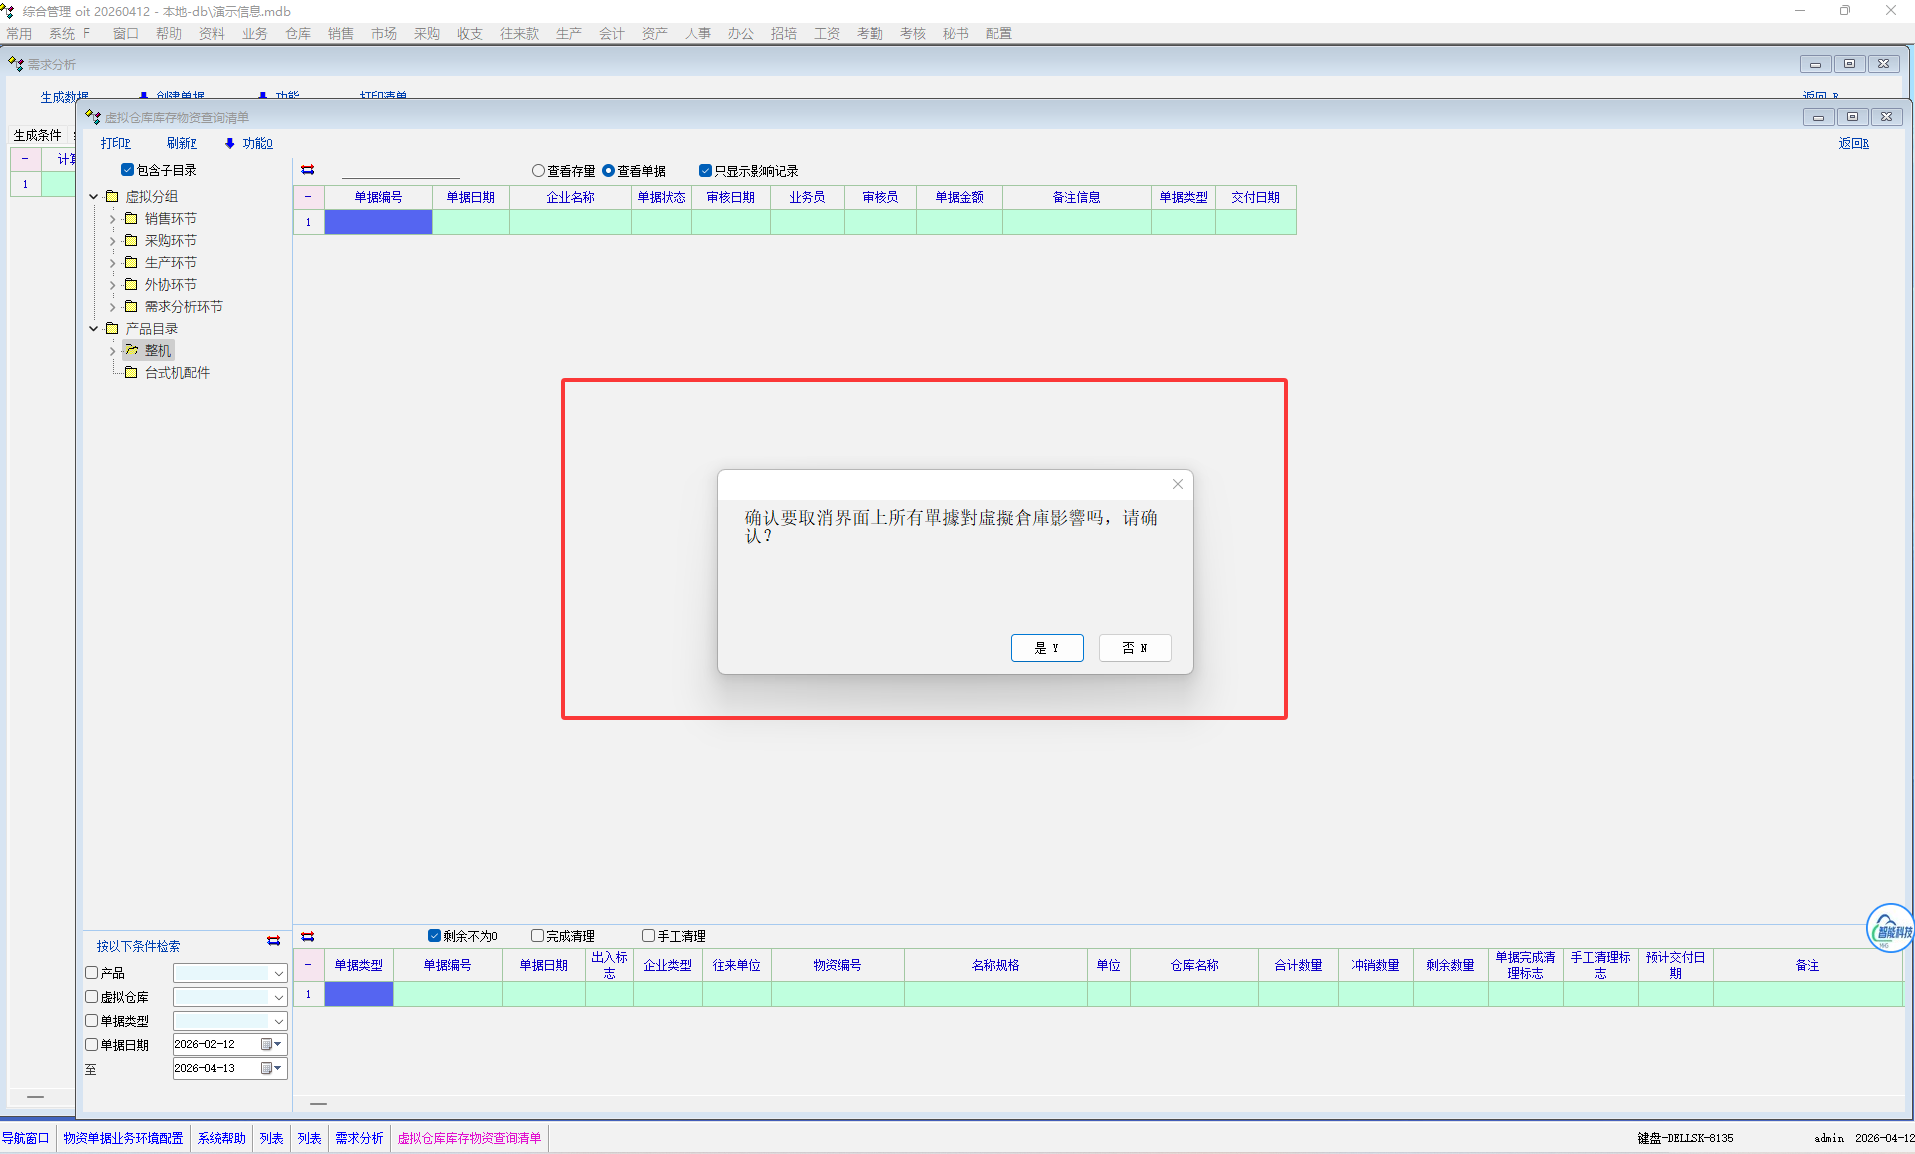Open the 仓库 menu in menu bar
The height and width of the screenshot is (1154, 1915).
pos(297,34)
